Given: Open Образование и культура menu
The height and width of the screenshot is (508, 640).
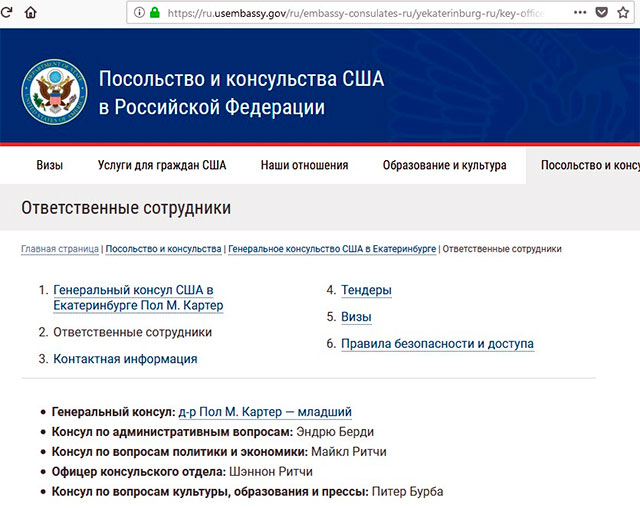Looking at the screenshot, I should [444, 165].
